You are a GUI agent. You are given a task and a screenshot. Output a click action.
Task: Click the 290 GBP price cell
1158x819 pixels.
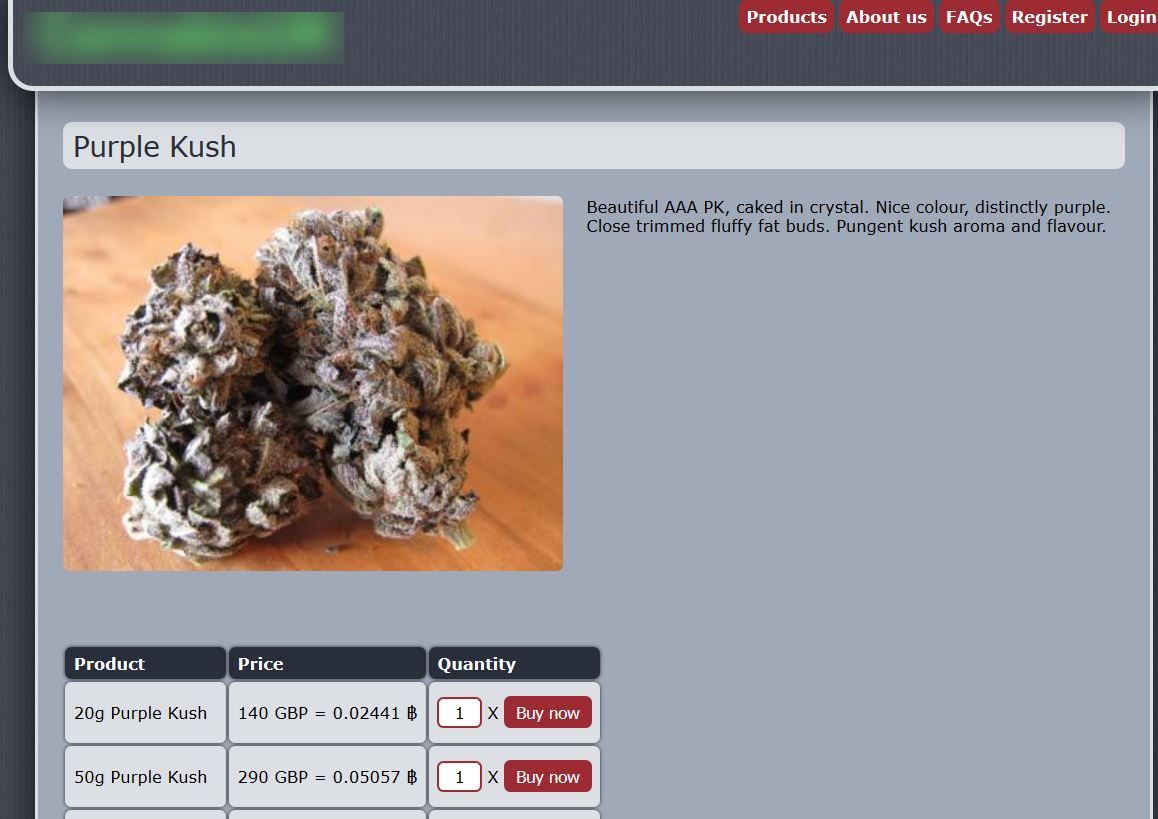coord(327,777)
